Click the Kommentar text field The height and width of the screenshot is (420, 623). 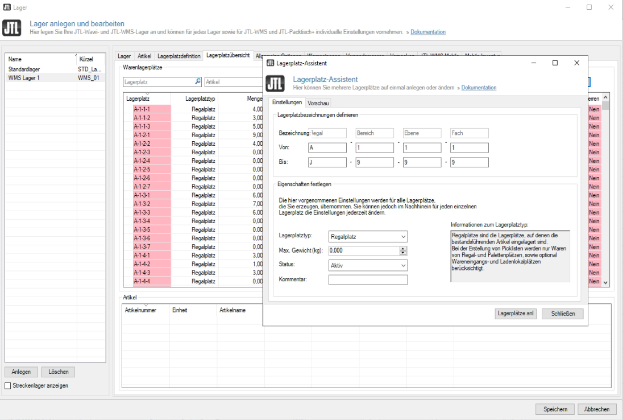coord(368,280)
